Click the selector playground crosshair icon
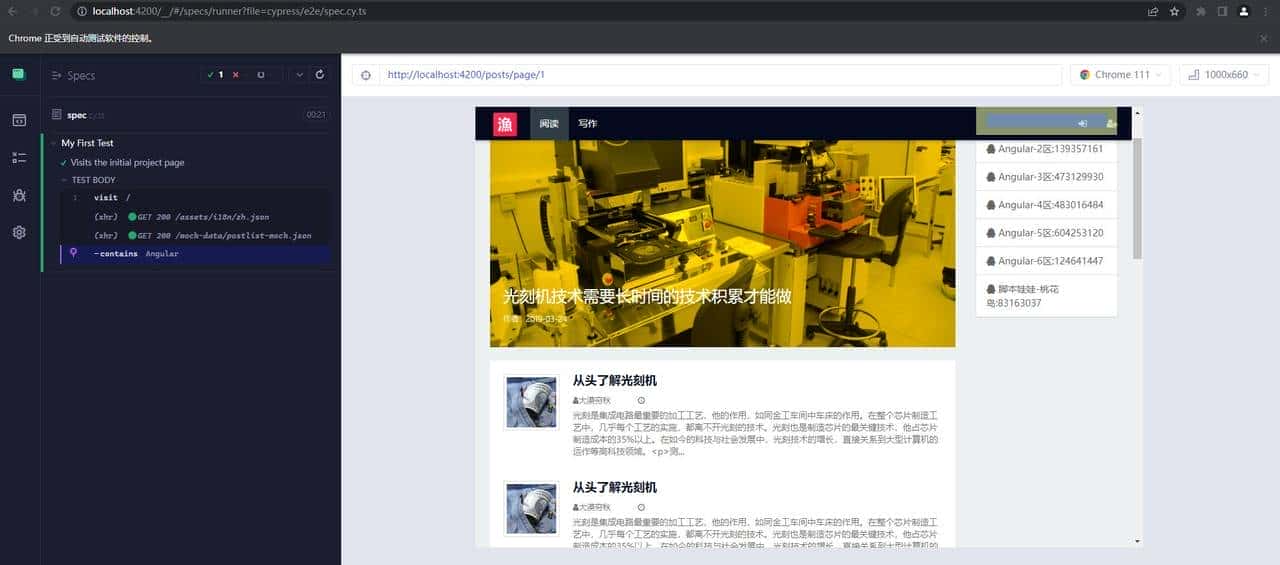Image resolution: width=1280 pixels, height=565 pixels. 365,75
